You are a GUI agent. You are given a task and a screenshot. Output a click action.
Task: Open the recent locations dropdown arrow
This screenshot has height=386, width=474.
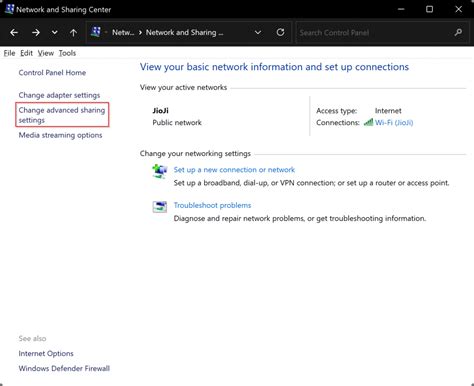click(55, 33)
